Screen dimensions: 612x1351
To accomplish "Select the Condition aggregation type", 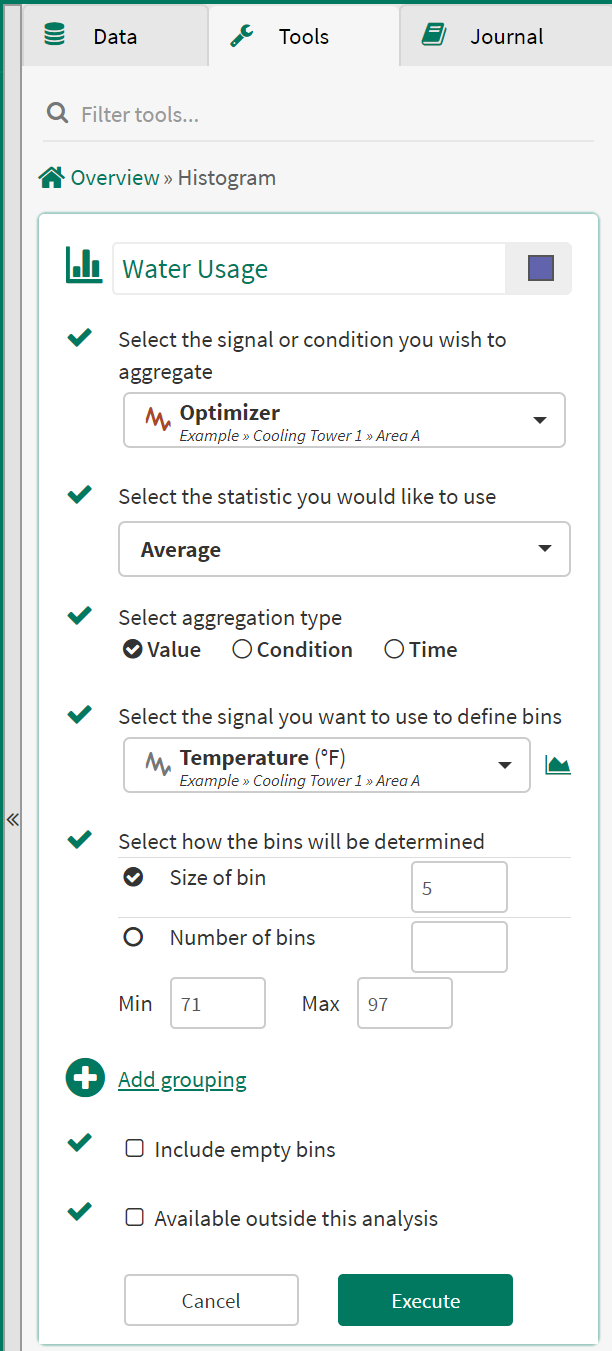I will click(242, 650).
